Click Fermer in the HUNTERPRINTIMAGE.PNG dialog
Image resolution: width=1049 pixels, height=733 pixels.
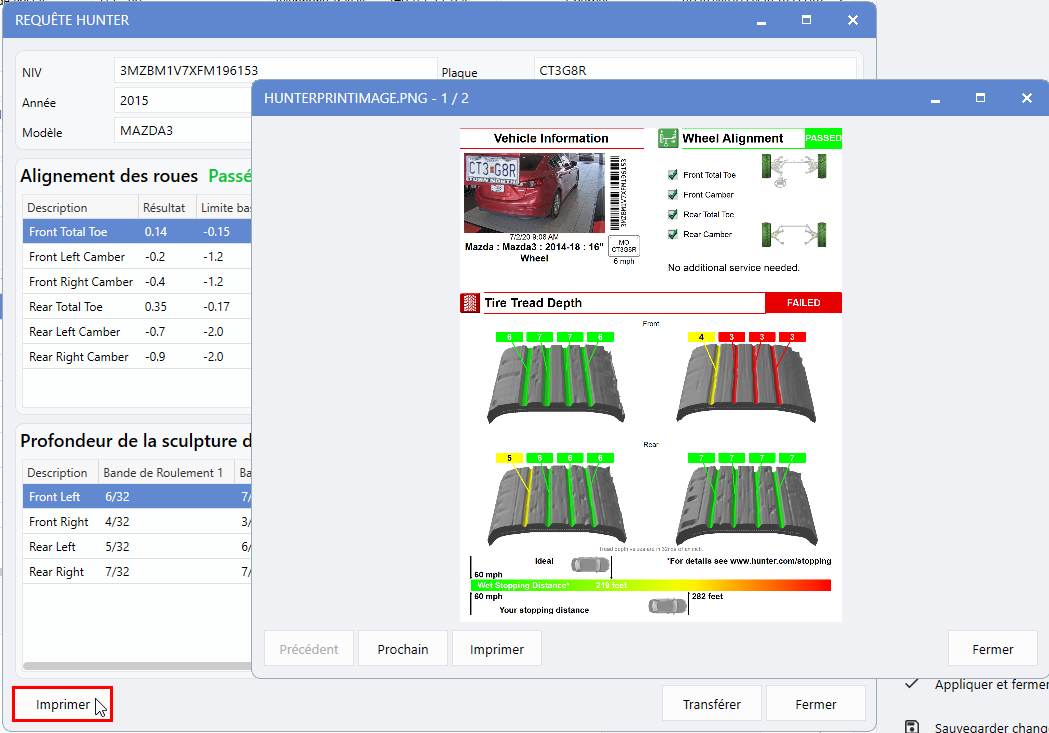[x=993, y=649]
